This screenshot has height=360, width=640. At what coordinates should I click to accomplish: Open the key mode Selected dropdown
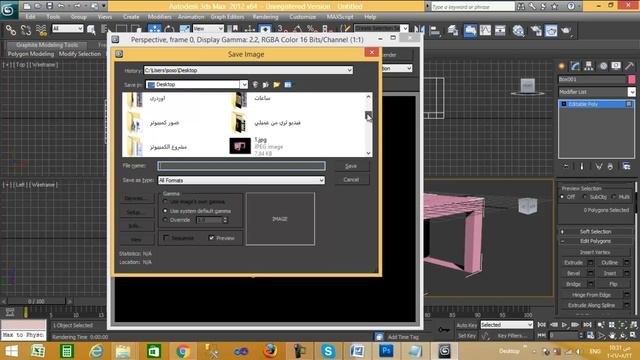coord(506,325)
